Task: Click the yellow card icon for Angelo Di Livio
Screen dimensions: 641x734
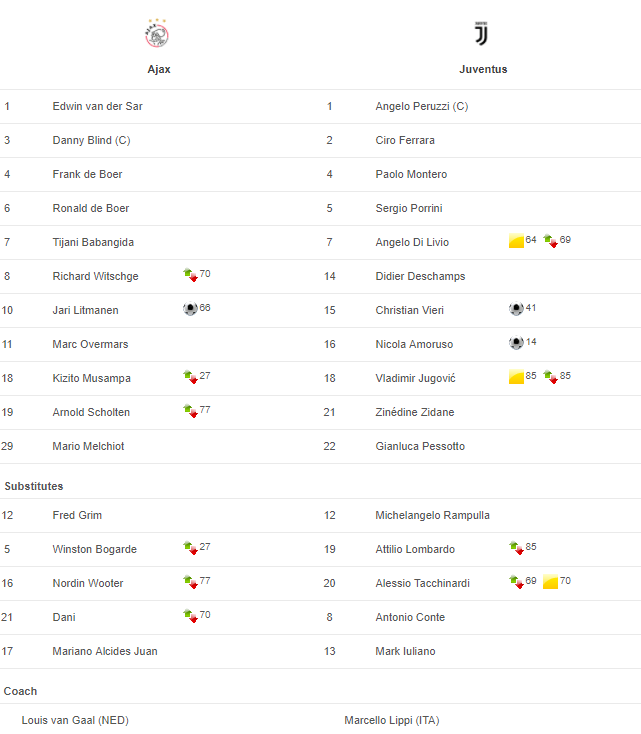Action: tap(516, 242)
